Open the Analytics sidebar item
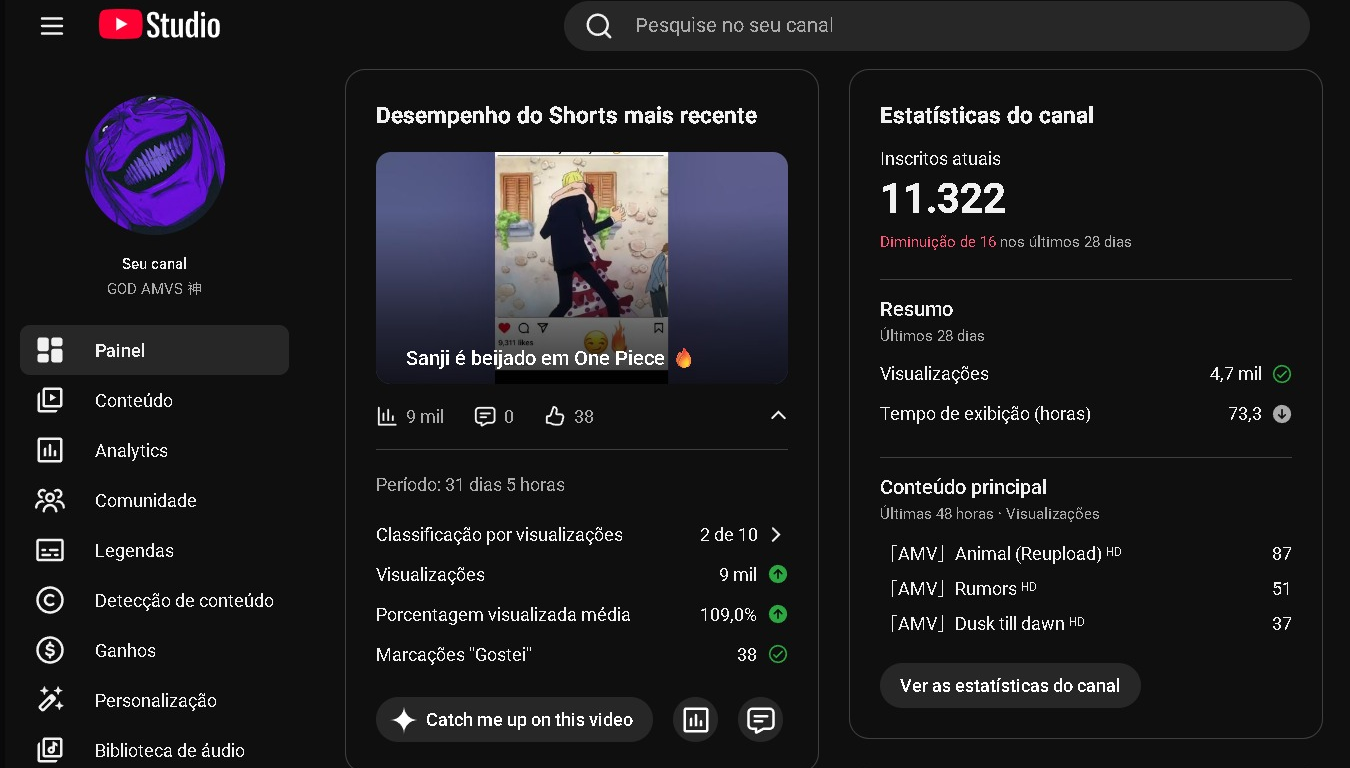This screenshot has height=768, width=1350. tap(154, 450)
